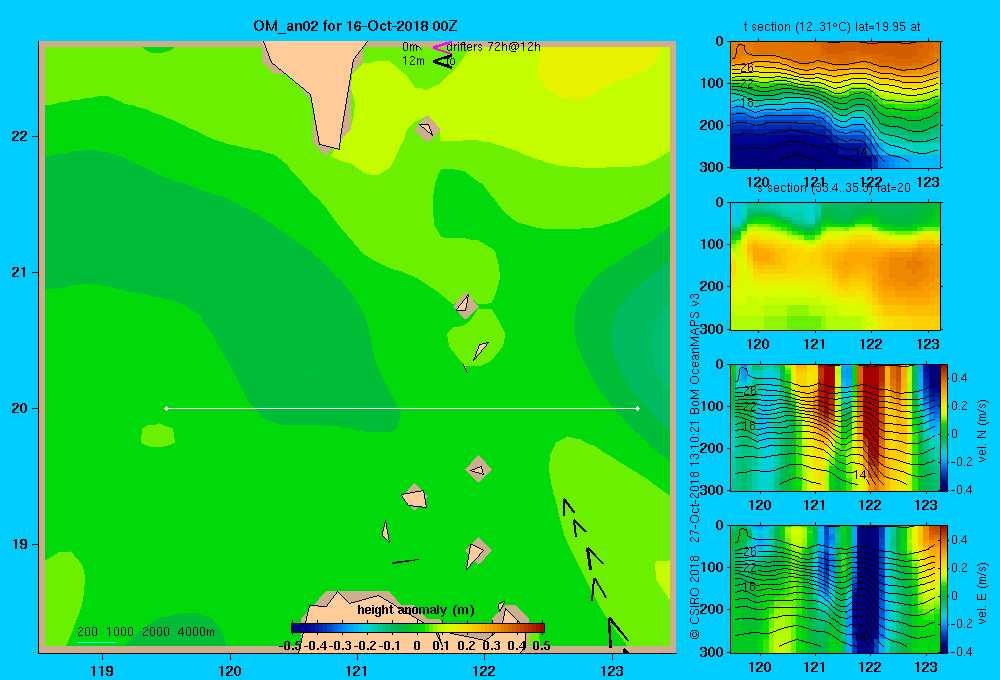Screen dimensions: 1000x680
Task: Click longitude label 123 on the main map
Action: click(x=612, y=670)
